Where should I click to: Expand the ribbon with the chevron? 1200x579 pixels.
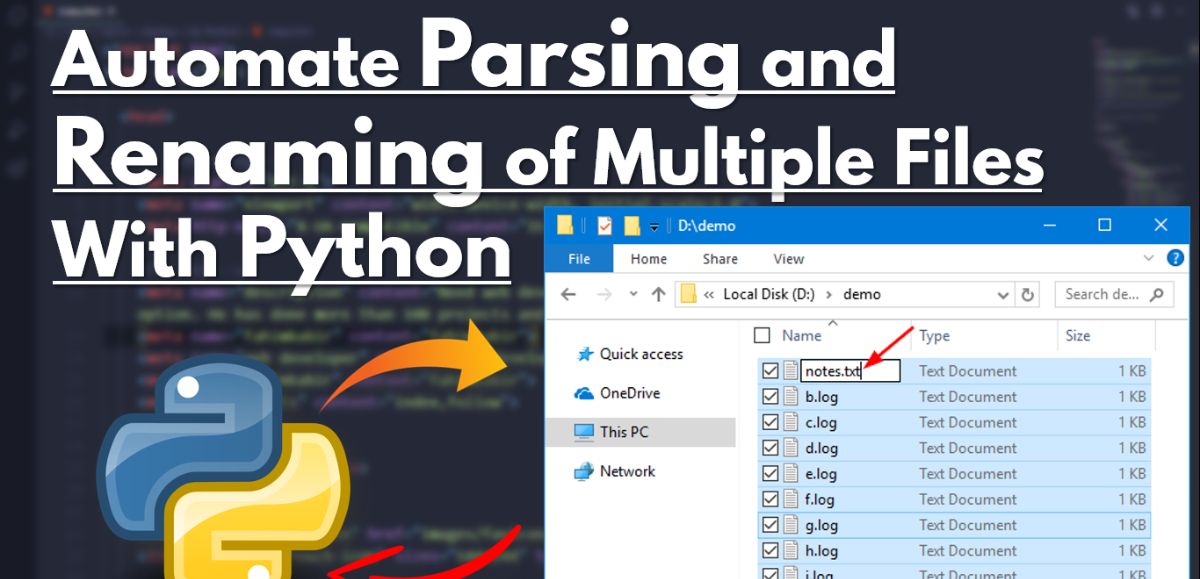coord(1149,258)
